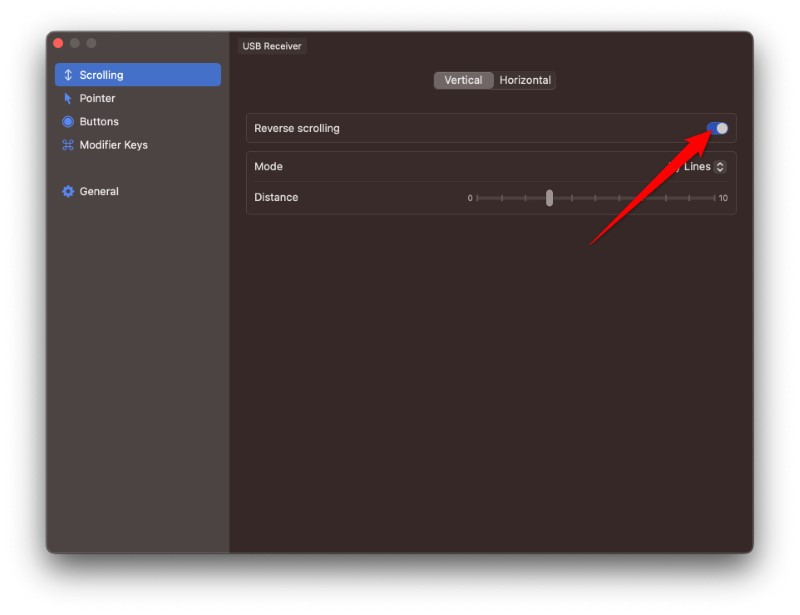
Task: Click the General gear icon
Action: click(68, 191)
